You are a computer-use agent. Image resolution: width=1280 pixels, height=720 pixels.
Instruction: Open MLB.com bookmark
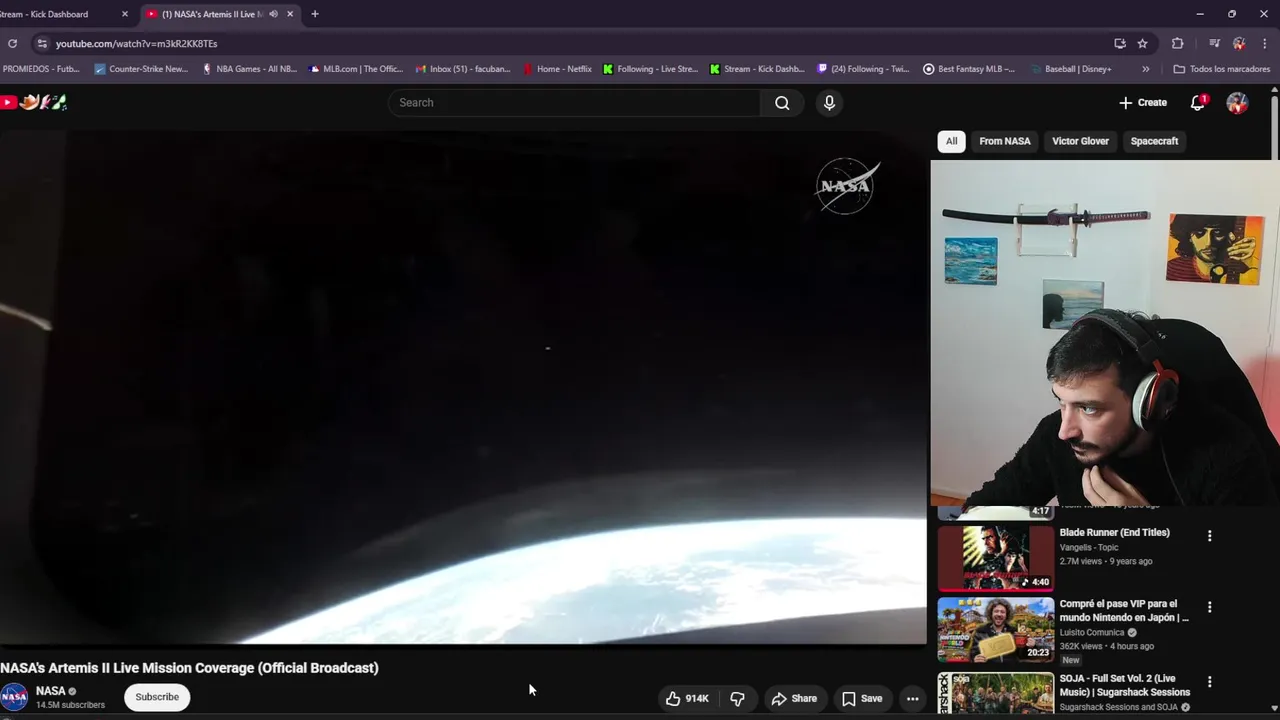click(356, 69)
